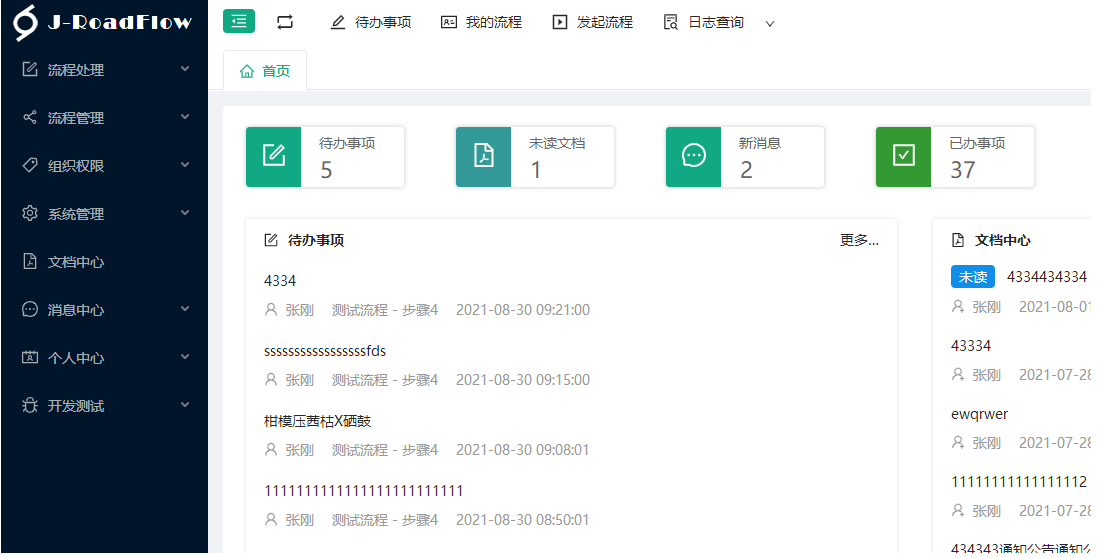Click 消息中心 chat bubble icon in sidebar
Screen dimensions: 1109x558
point(30,309)
